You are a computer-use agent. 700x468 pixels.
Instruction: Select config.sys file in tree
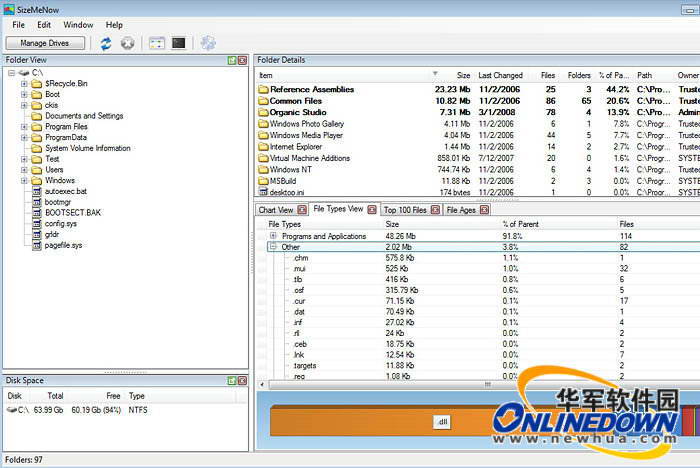point(61,224)
